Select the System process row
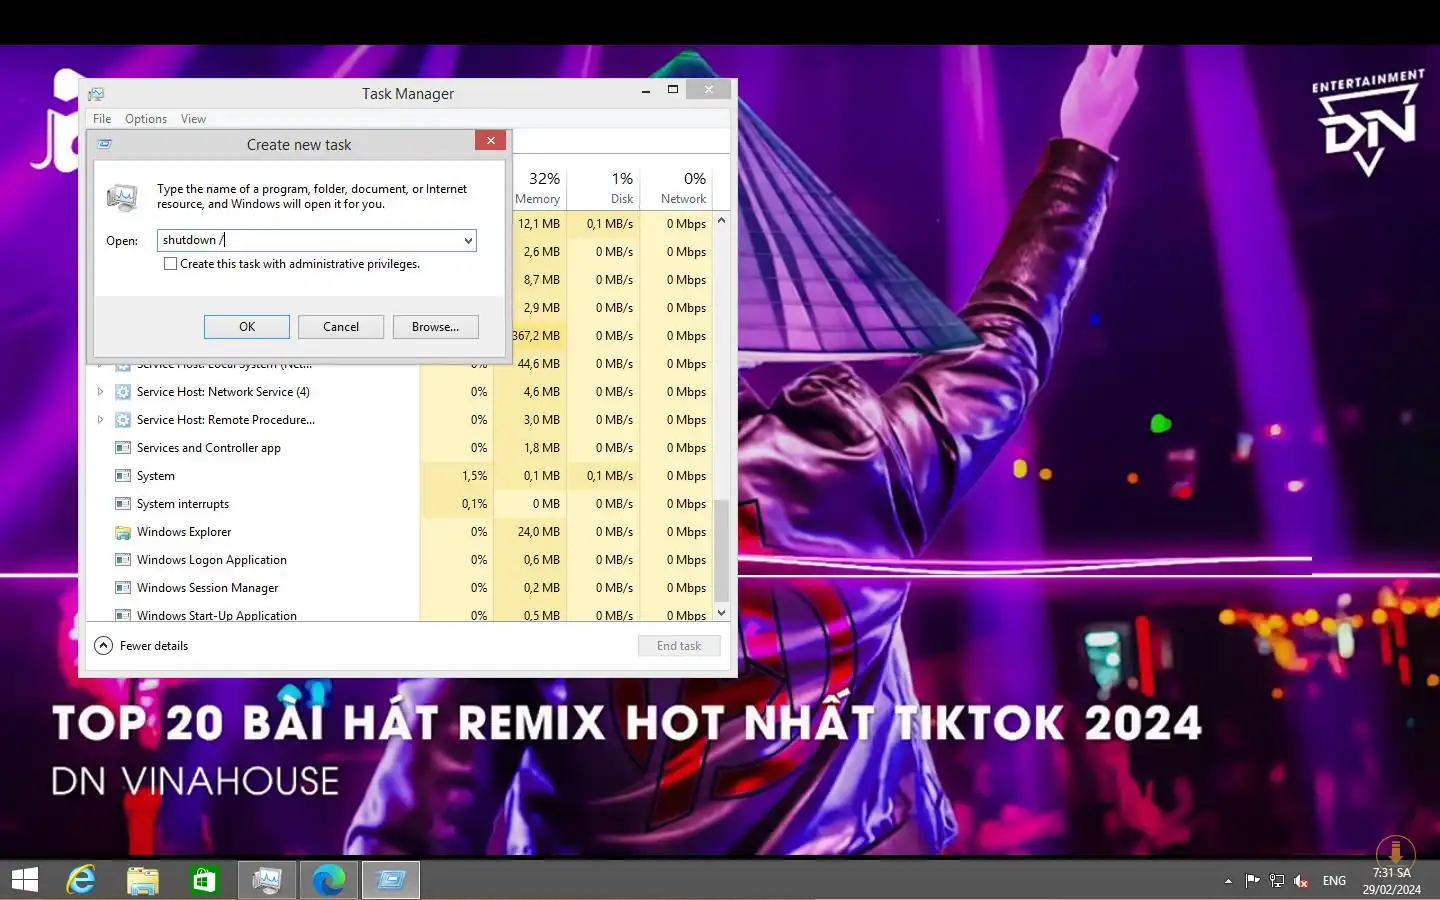1440x900 pixels. click(x=400, y=476)
